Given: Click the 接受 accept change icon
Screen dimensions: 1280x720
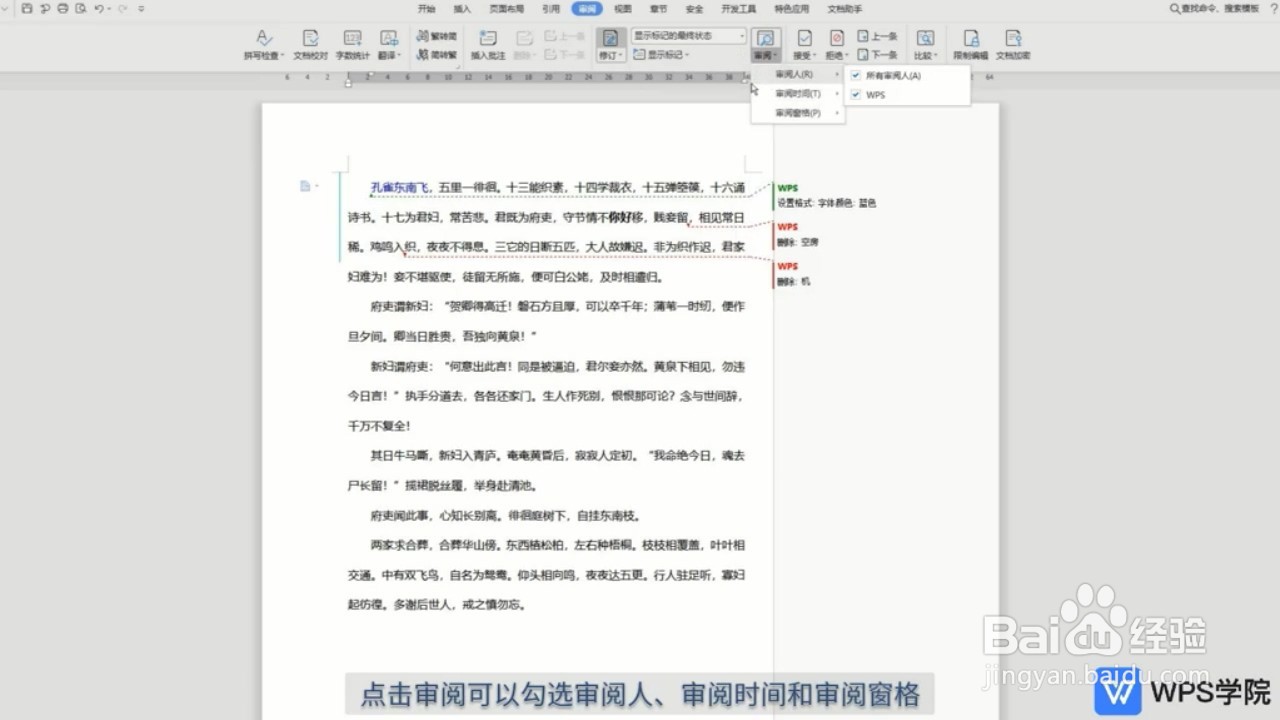Looking at the screenshot, I should tap(804, 38).
